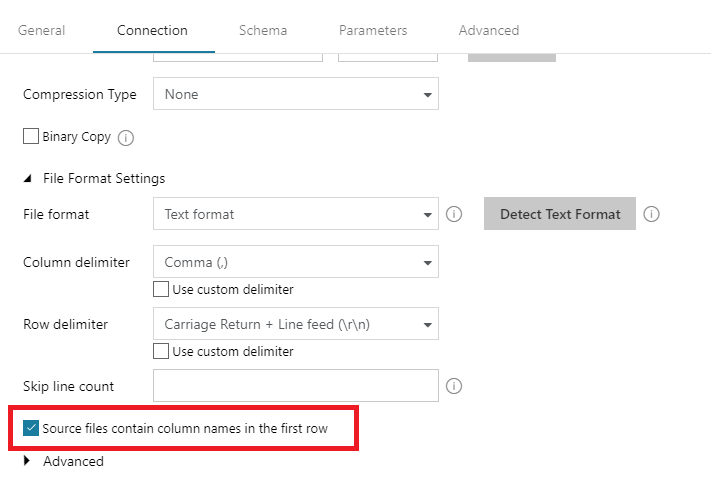Viewport: 711px width, 488px height.
Task: Click info icon beside Binary Copy
Action: (x=126, y=138)
